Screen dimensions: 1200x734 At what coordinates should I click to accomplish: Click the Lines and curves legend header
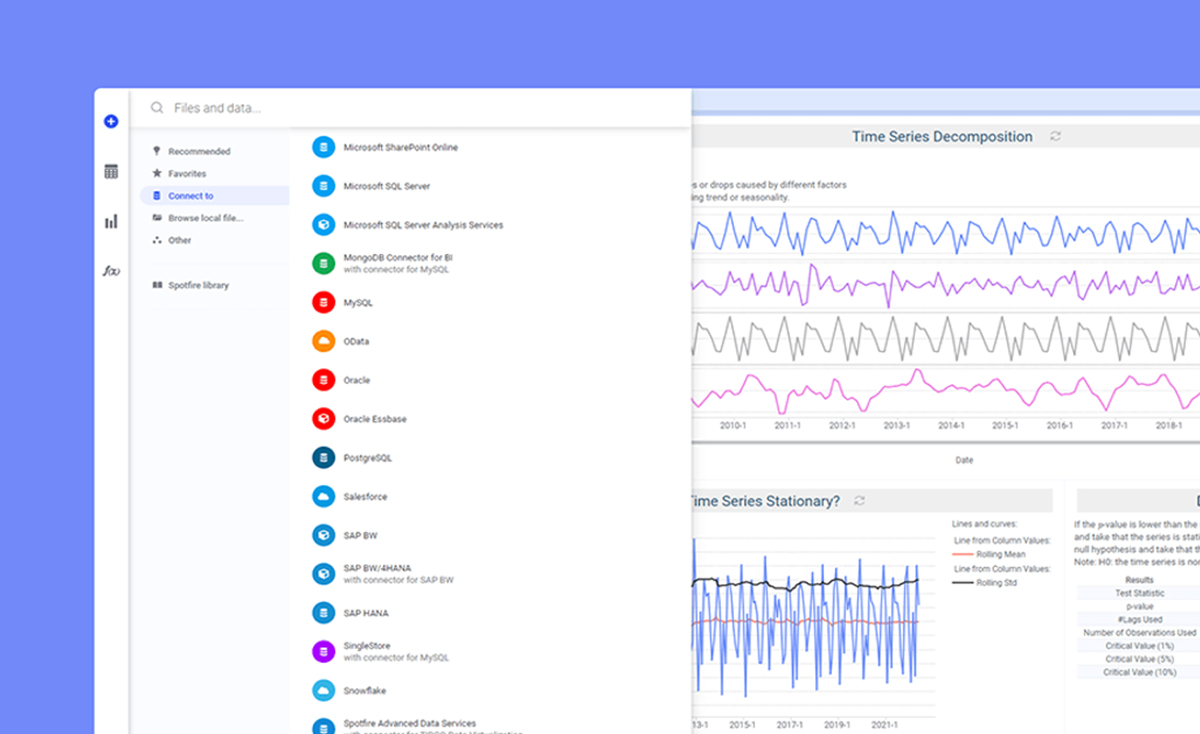pyautogui.click(x=986, y=524)
